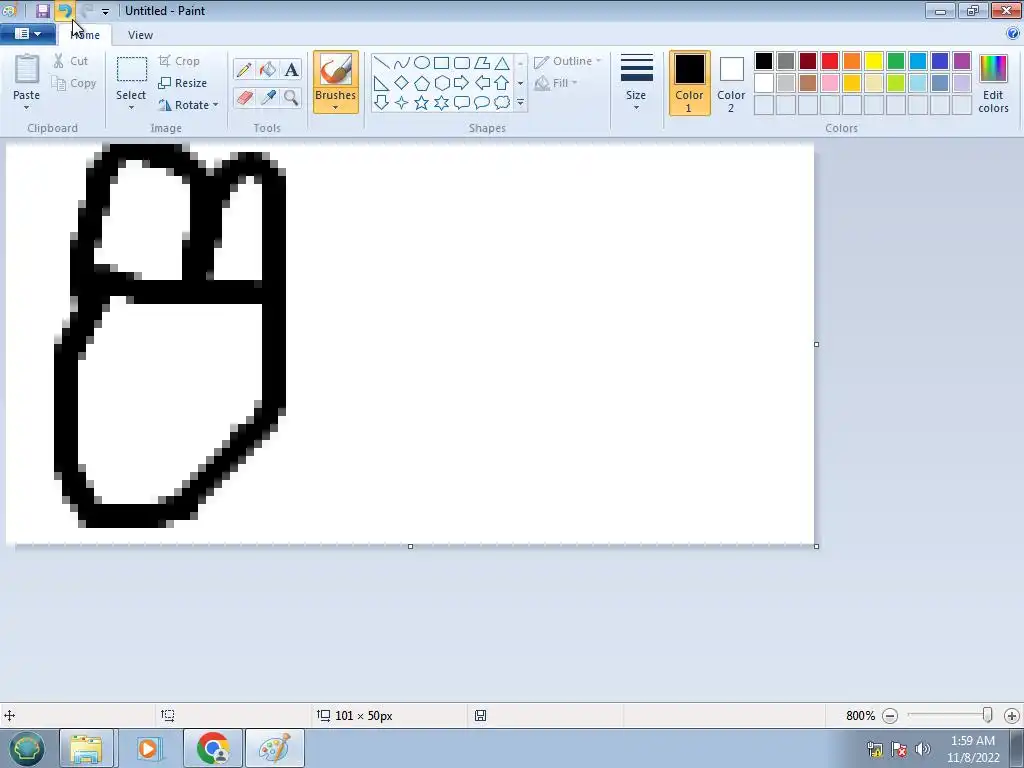Click the zoom slider thumb
The width and height of the screenshot is (1024, 768).
click(x=987, y=715)
